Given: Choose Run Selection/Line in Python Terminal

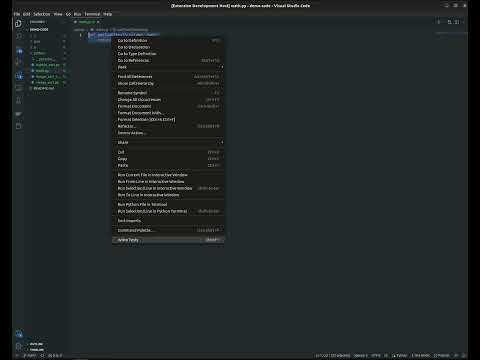Looking at the screenshot, I should pos(168,211).
